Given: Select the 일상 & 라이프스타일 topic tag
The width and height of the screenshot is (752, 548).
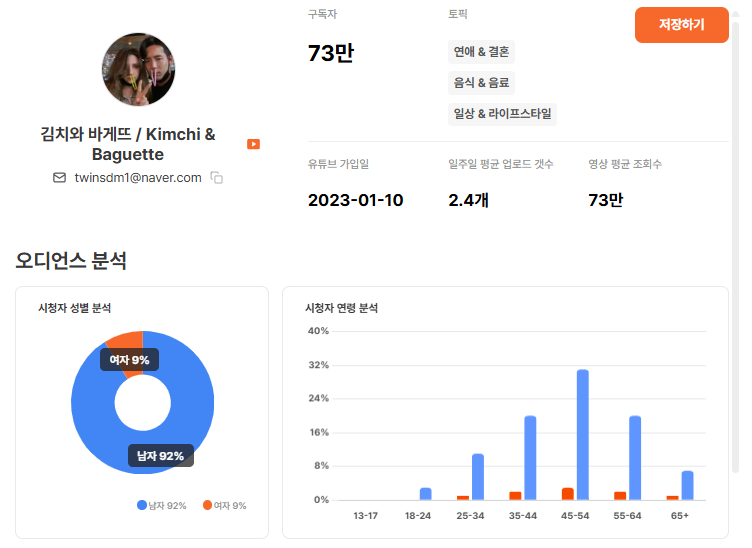Looking at the screenshot, I should tap(502, 114).
